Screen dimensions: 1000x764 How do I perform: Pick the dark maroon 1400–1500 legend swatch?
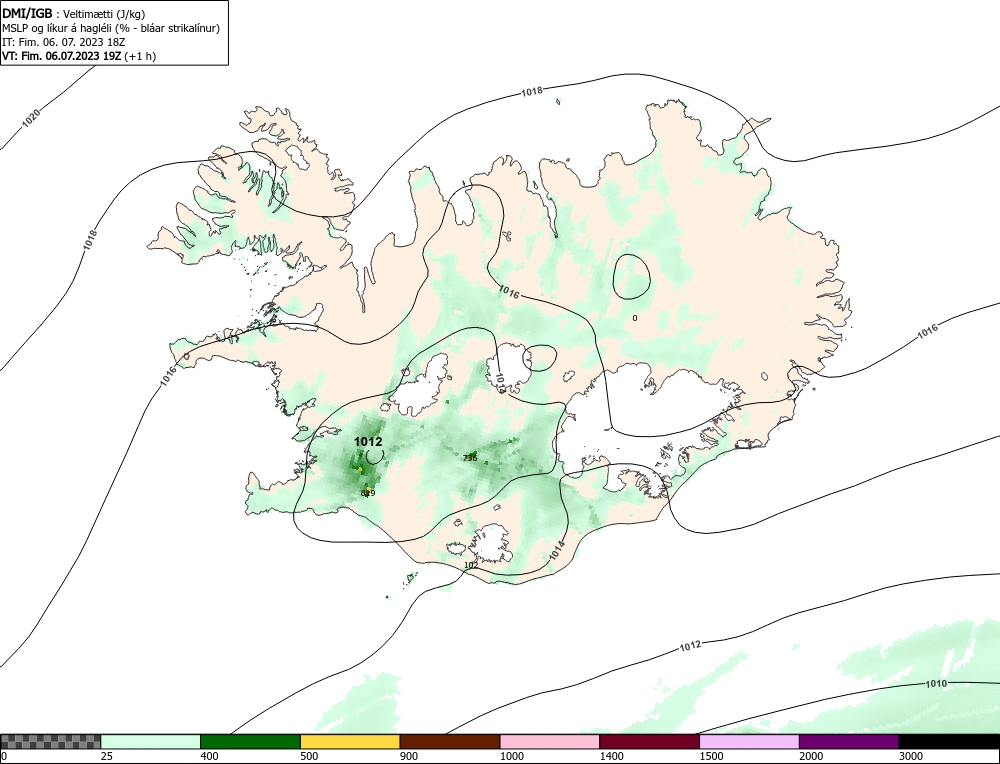(x=649, y=741)
